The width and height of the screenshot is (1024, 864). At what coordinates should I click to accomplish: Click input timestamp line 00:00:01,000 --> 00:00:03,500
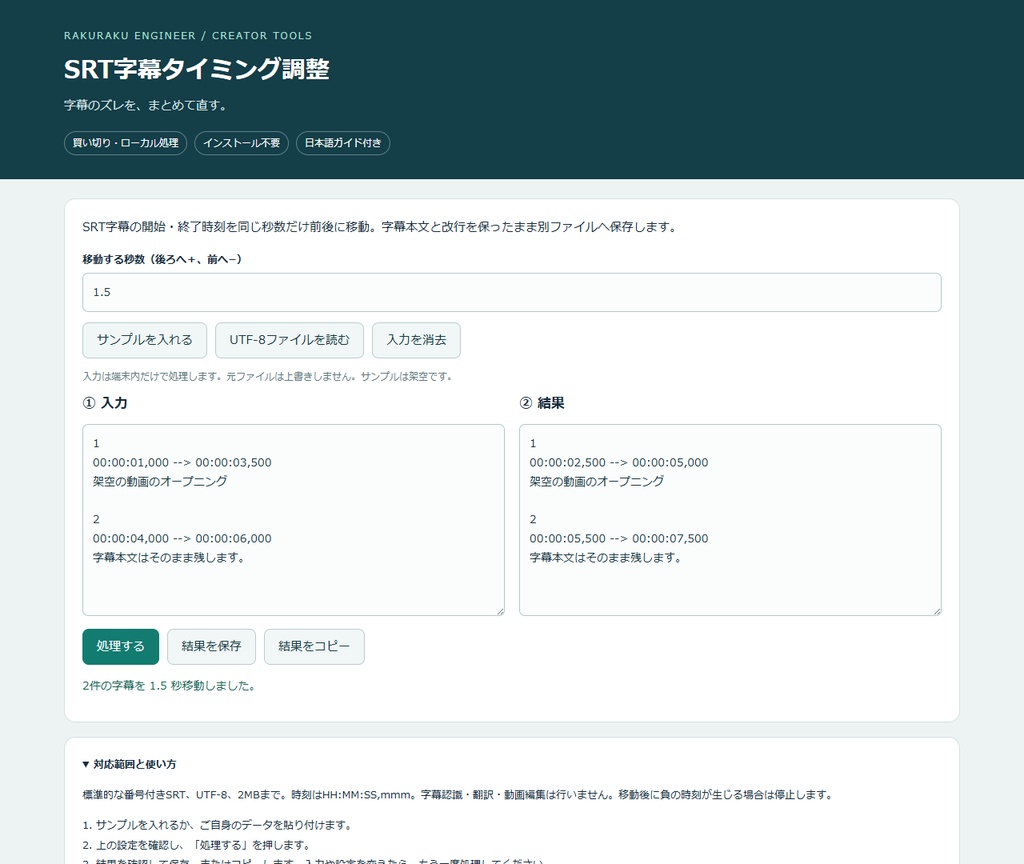click(x=182, y=462)
